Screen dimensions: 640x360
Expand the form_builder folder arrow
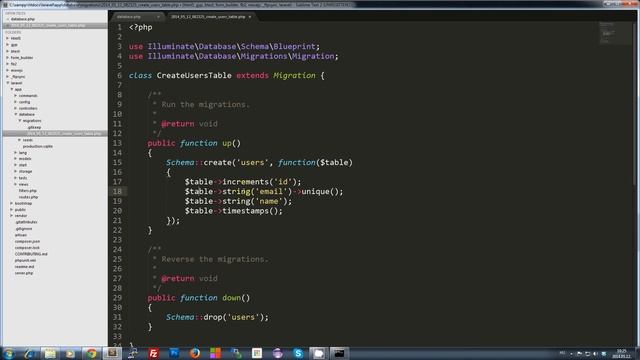[8, 58]
